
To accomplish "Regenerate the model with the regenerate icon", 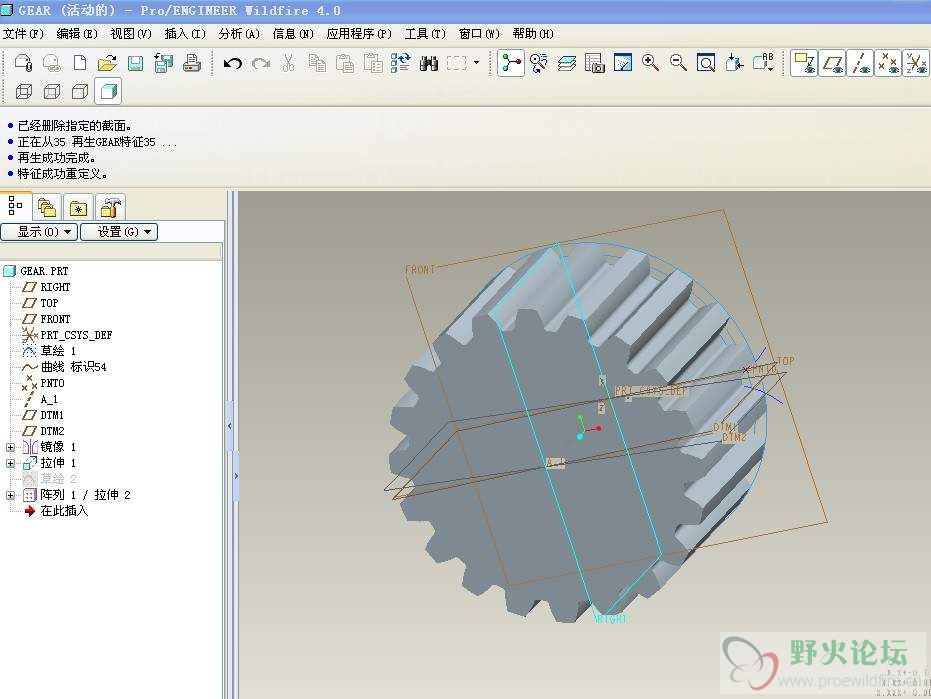I will click(x=401, y=62).
